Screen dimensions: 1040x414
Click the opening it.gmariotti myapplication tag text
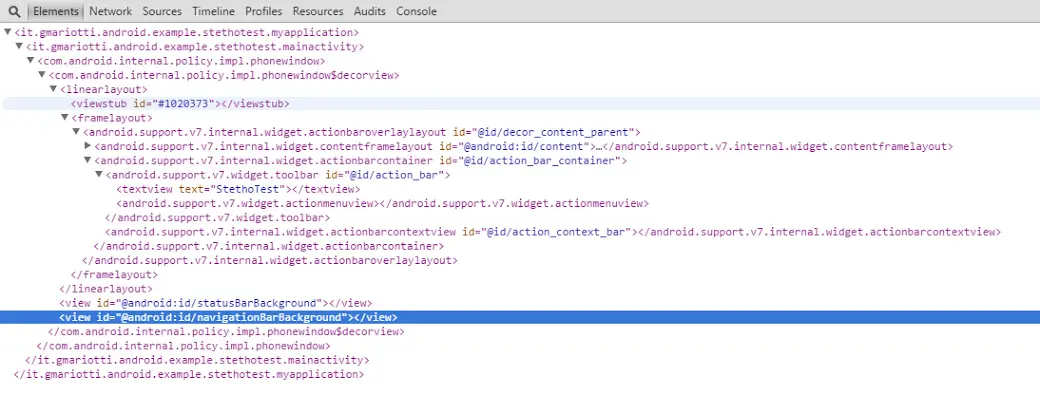186,33
